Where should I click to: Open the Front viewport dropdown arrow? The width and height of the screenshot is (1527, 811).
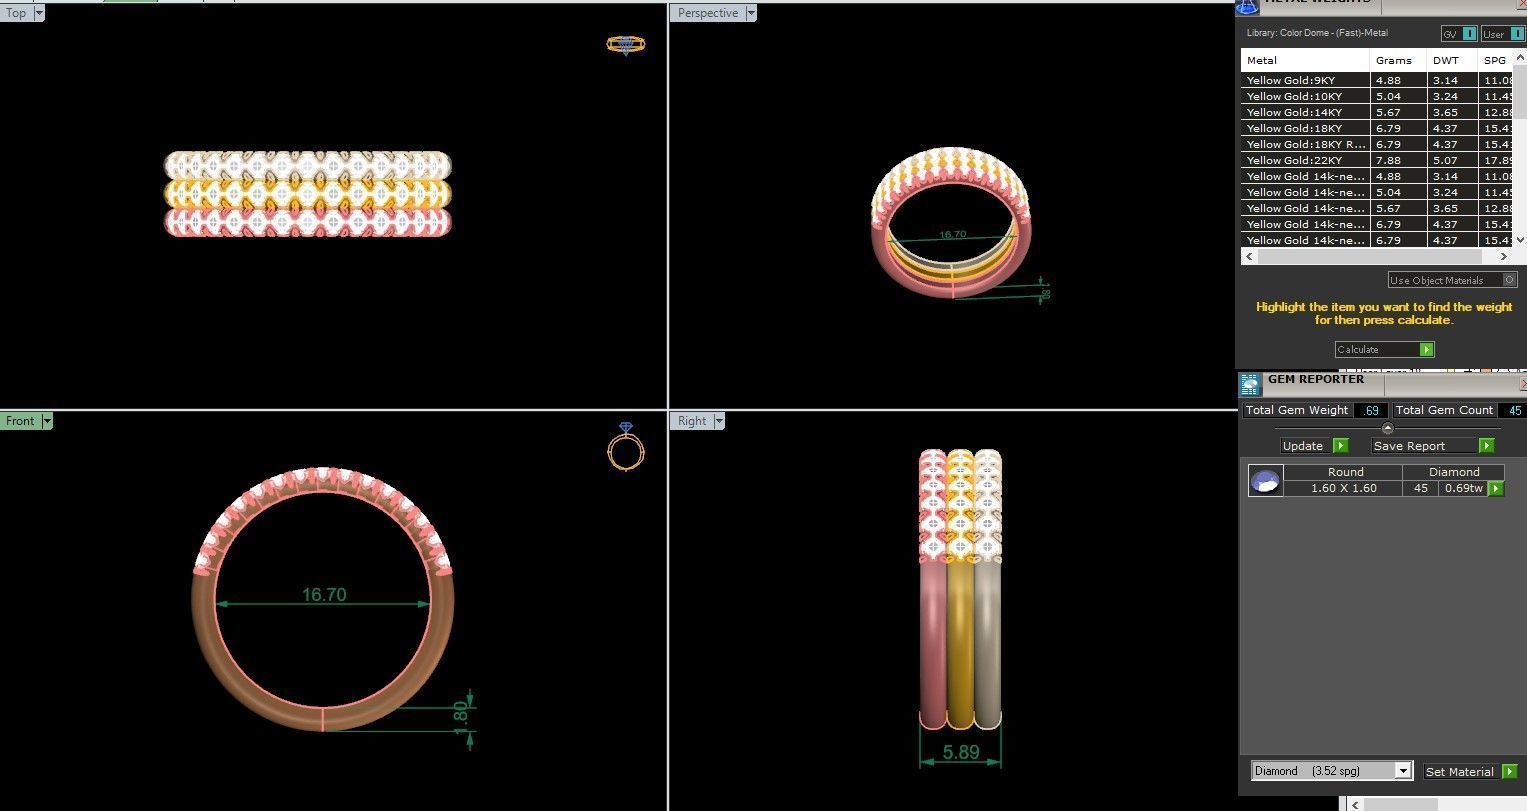(47, 421)
